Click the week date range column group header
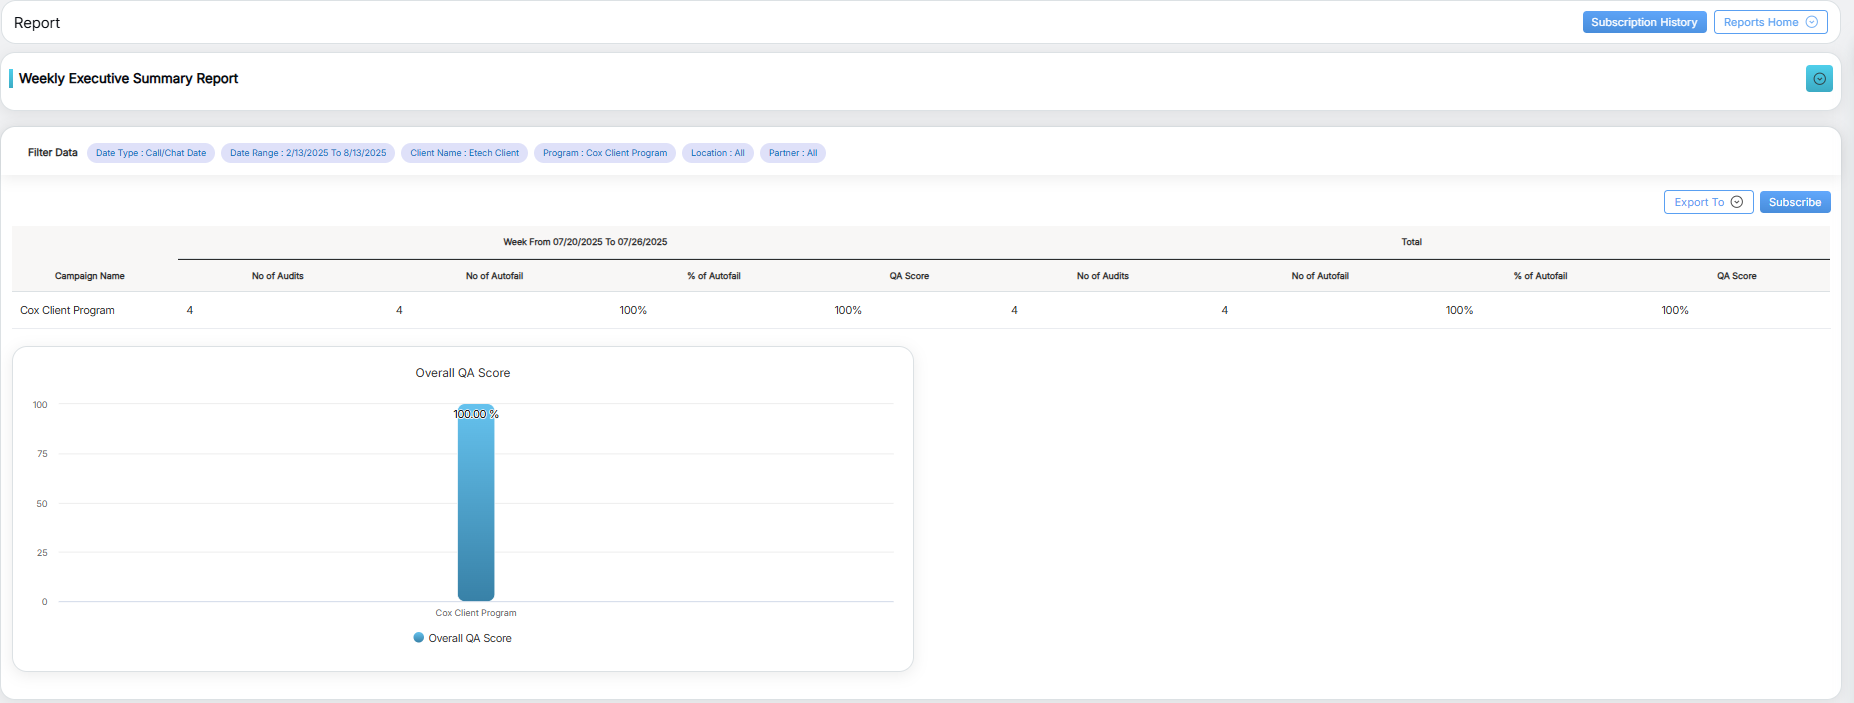1854x703 pixels. coord(585,242)
